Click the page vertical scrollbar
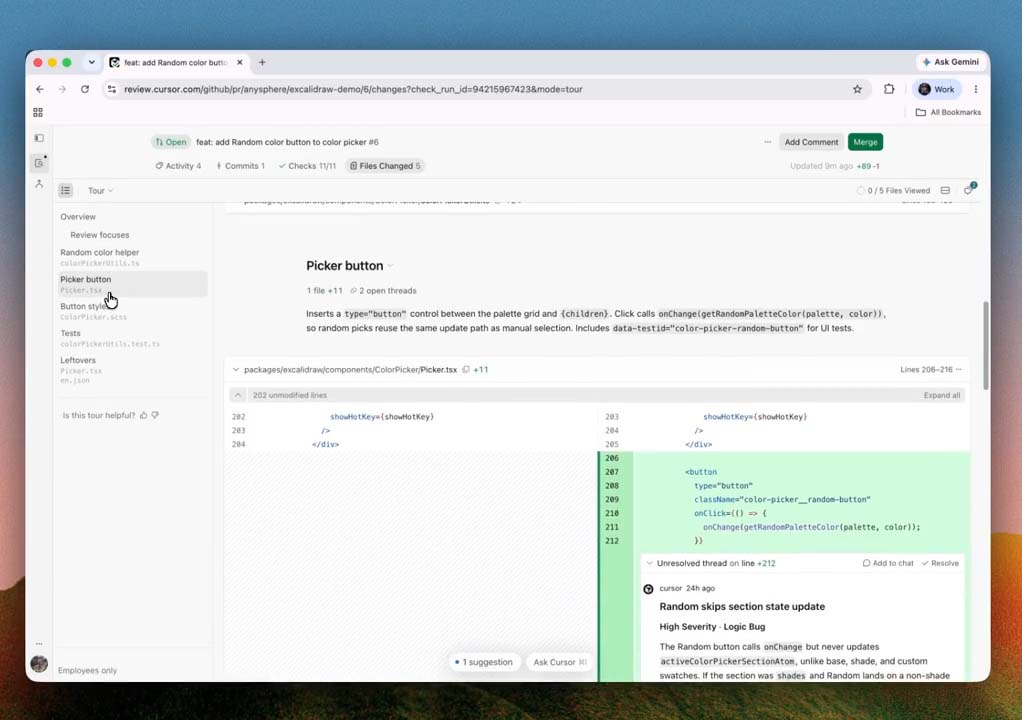The image size is (1022, 720). tap(986, 345)
